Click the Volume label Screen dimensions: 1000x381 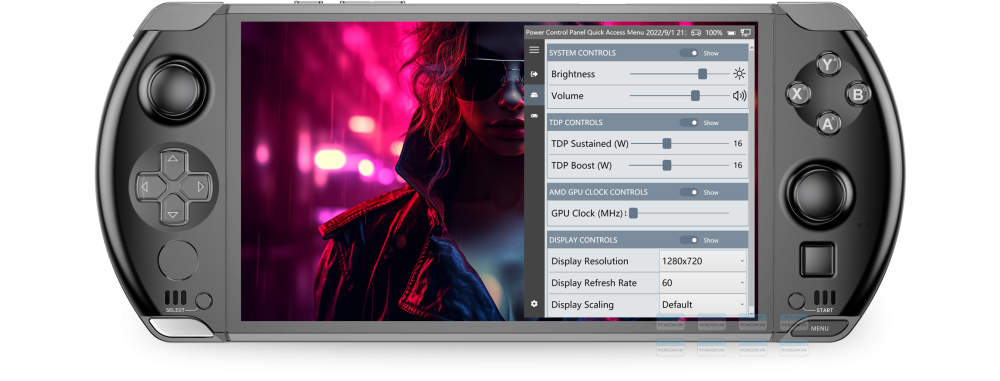(567, 96)
